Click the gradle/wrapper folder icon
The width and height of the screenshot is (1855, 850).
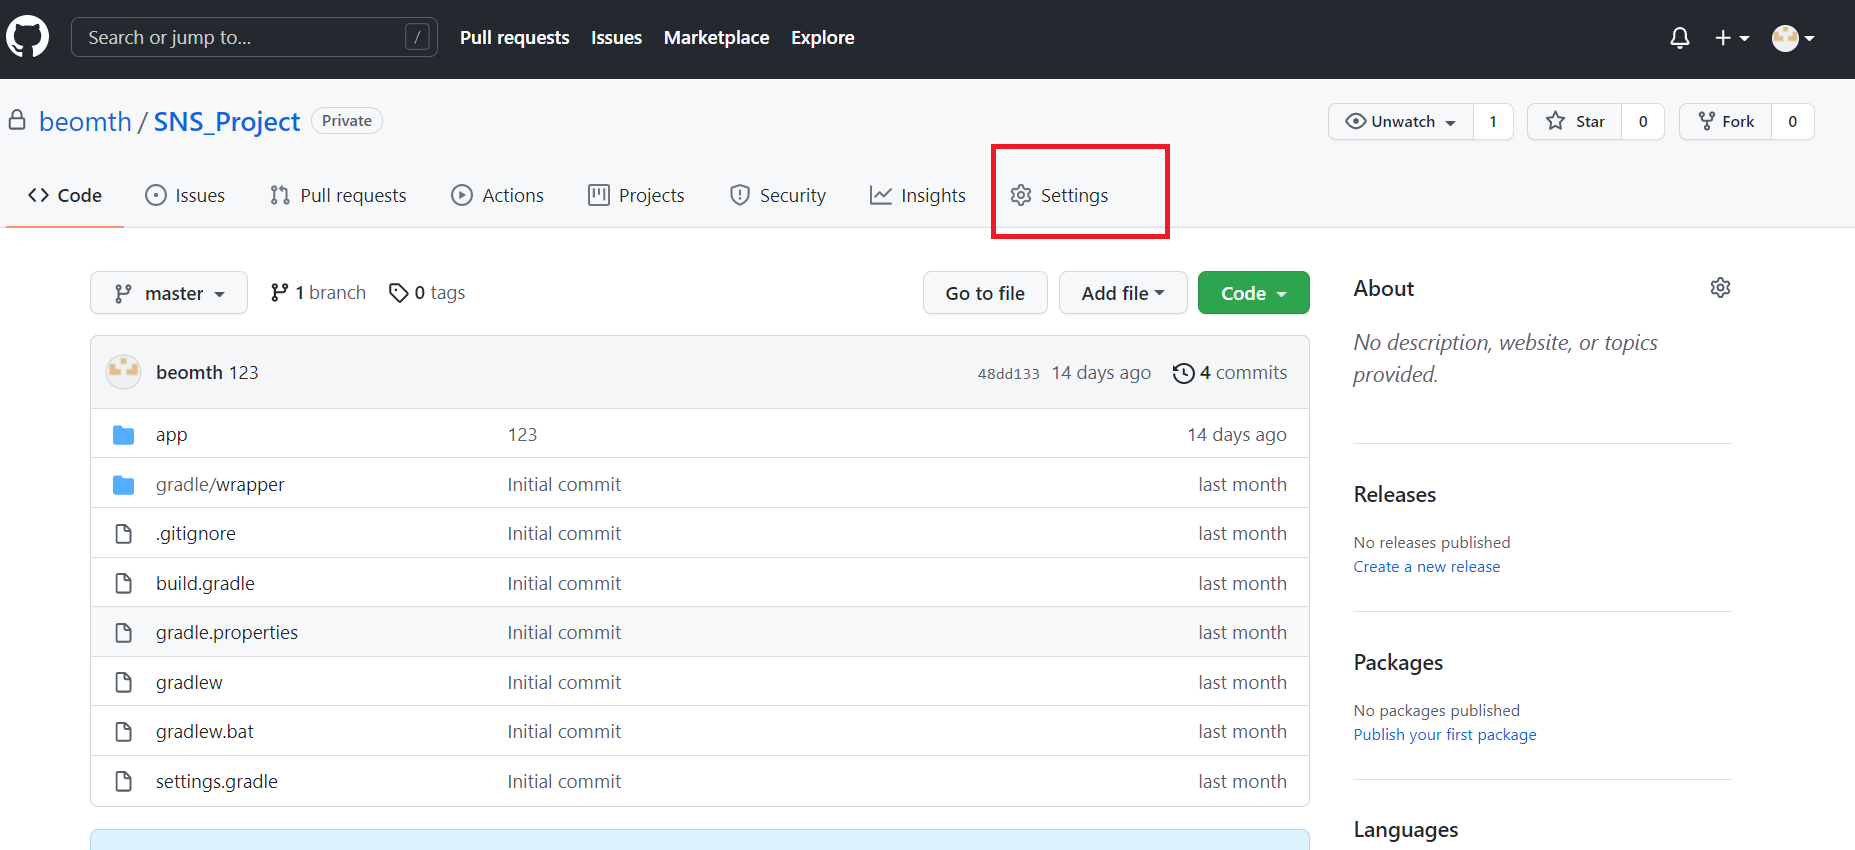point(123,484)
